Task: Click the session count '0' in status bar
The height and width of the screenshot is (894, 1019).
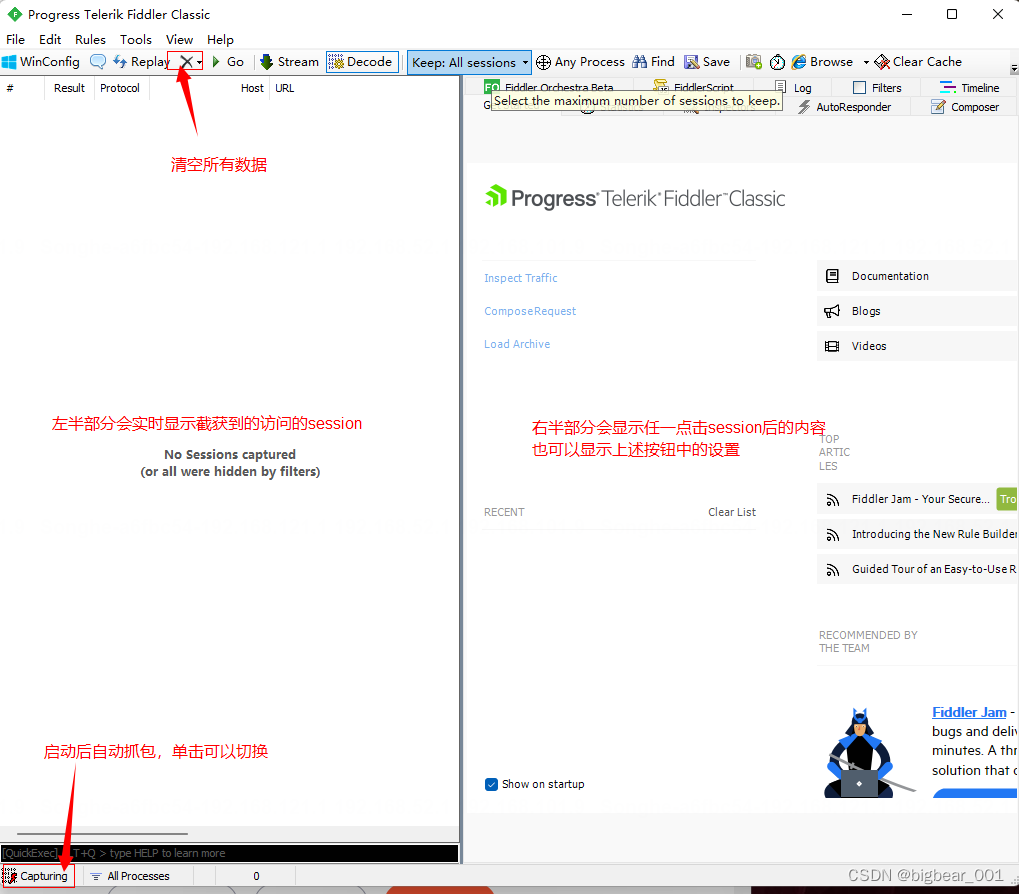Action: click(x=256, y=876)
